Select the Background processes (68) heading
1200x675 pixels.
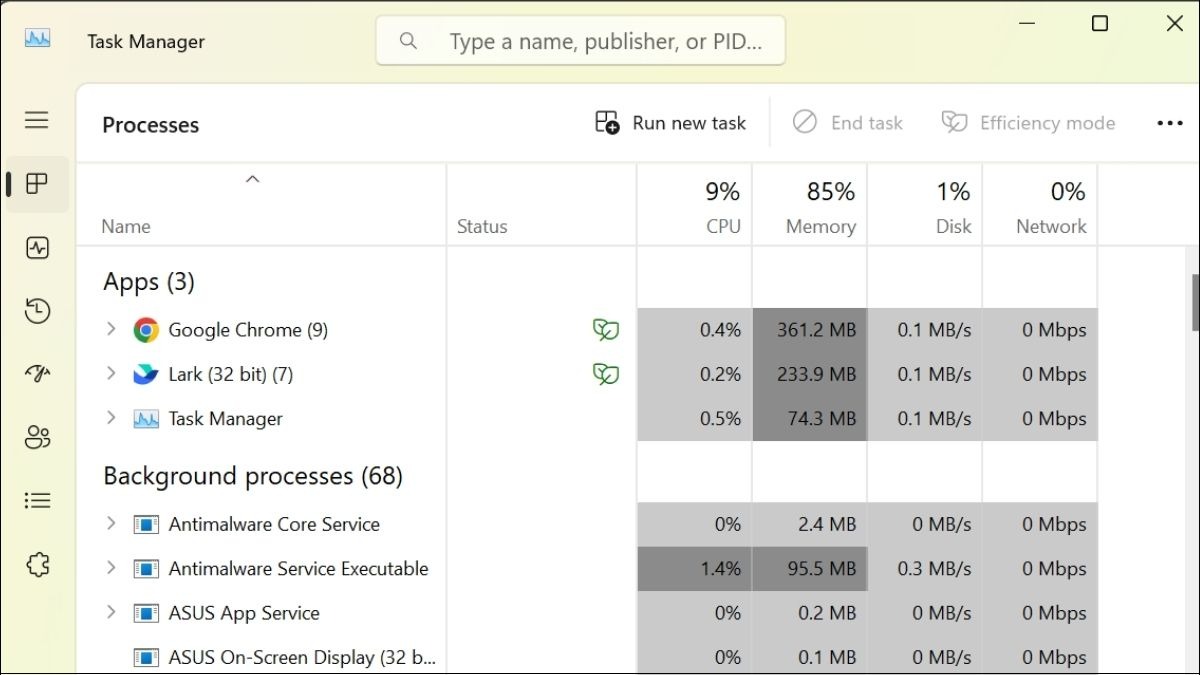[x=253, y=476]
